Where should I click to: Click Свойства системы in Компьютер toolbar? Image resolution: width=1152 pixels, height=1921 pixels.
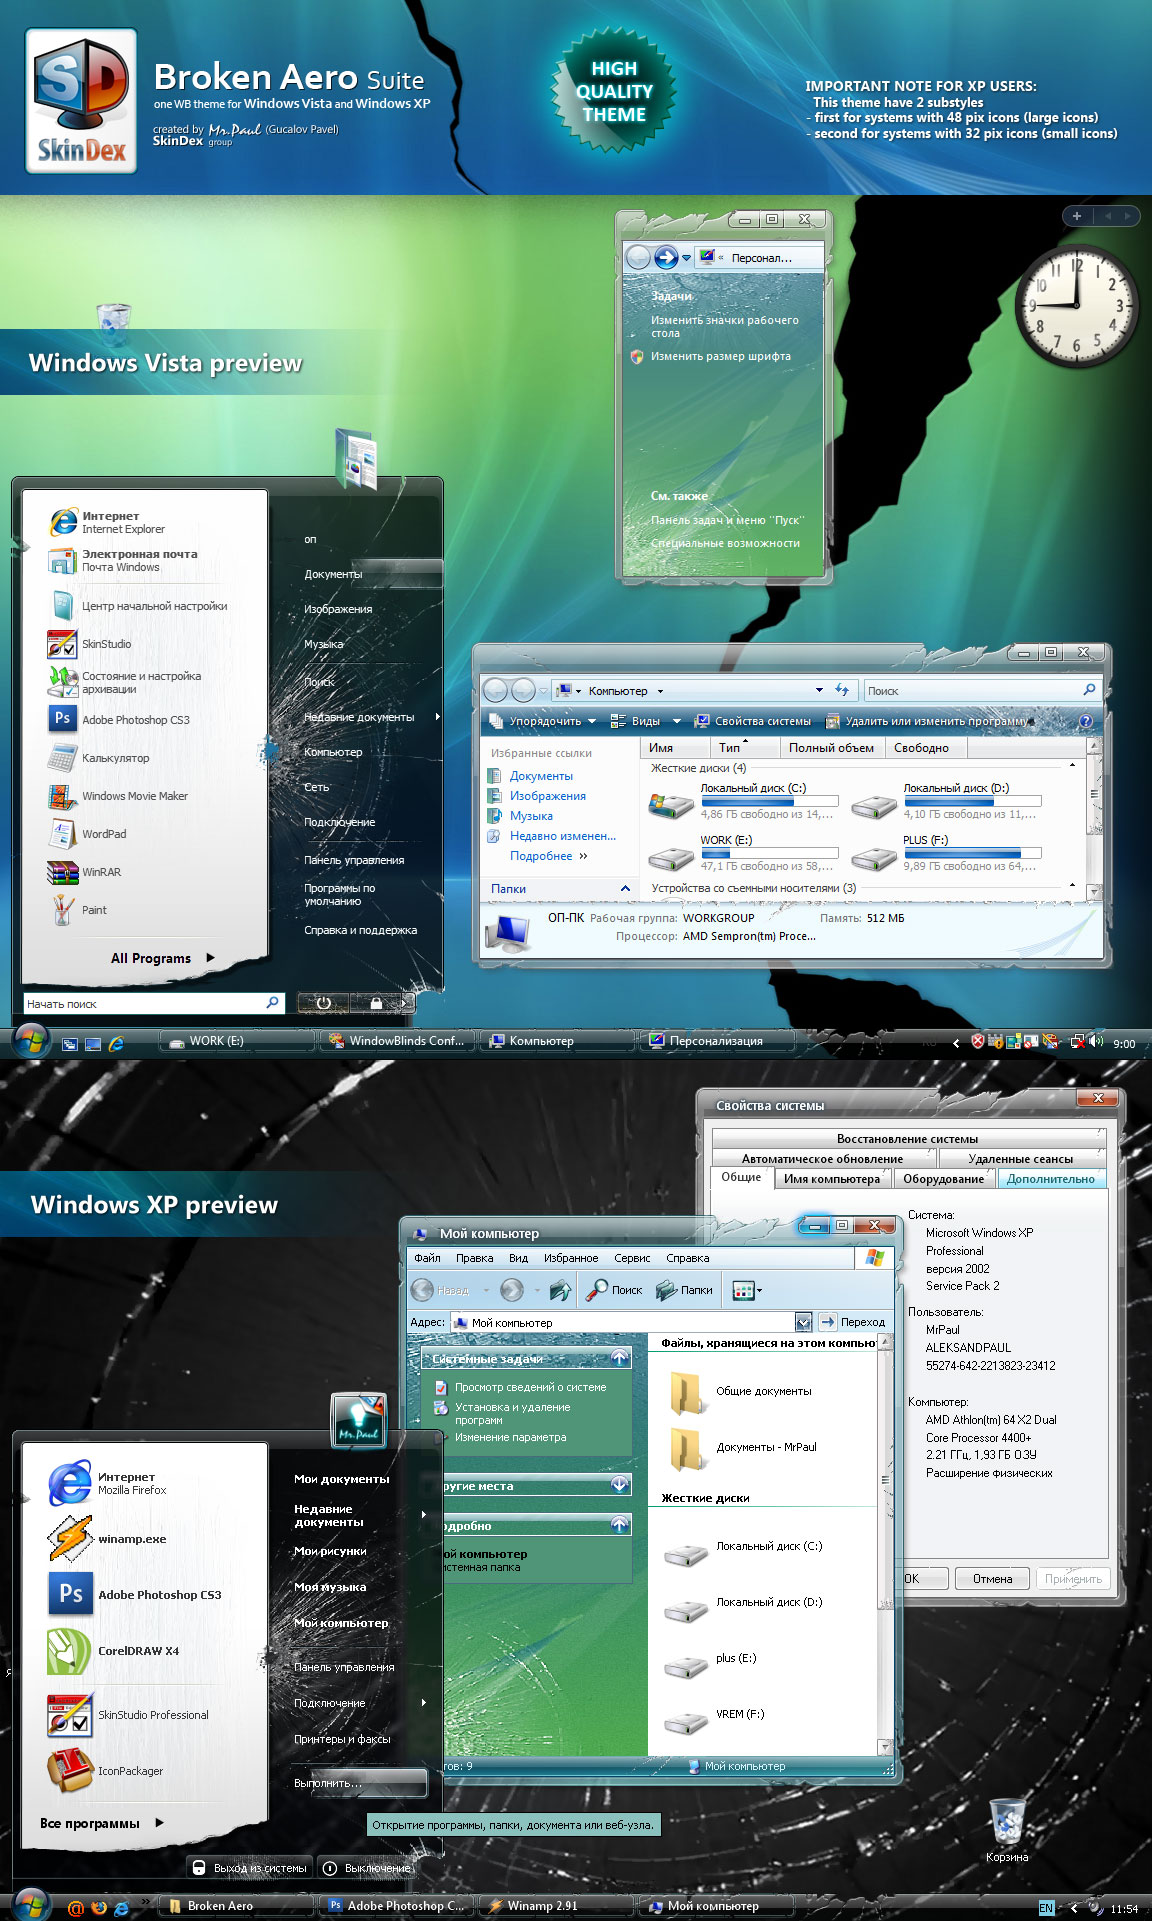point(754,721)
